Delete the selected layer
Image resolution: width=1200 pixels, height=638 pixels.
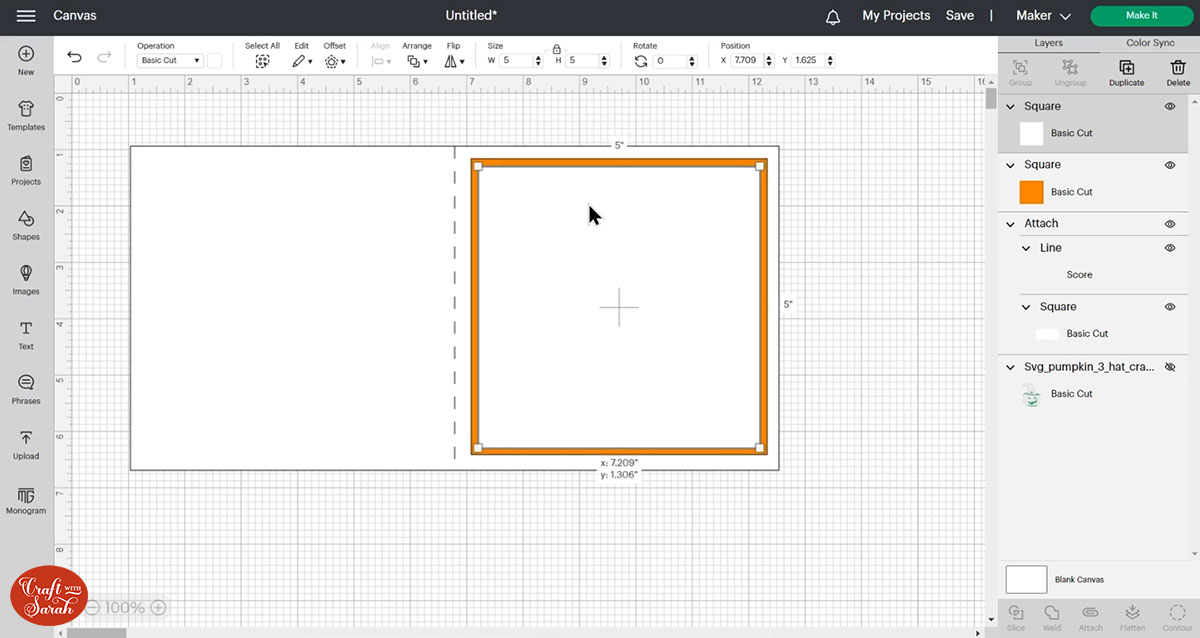point(1178,68)
